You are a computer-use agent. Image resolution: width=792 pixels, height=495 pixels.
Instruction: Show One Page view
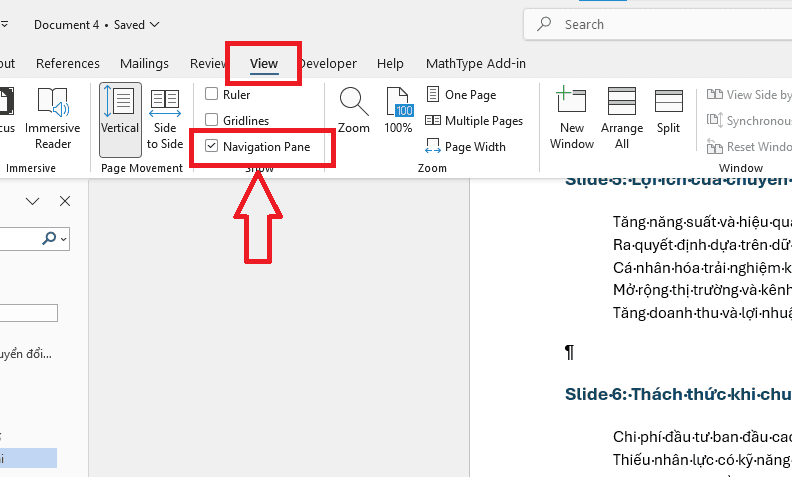point(461,94)
